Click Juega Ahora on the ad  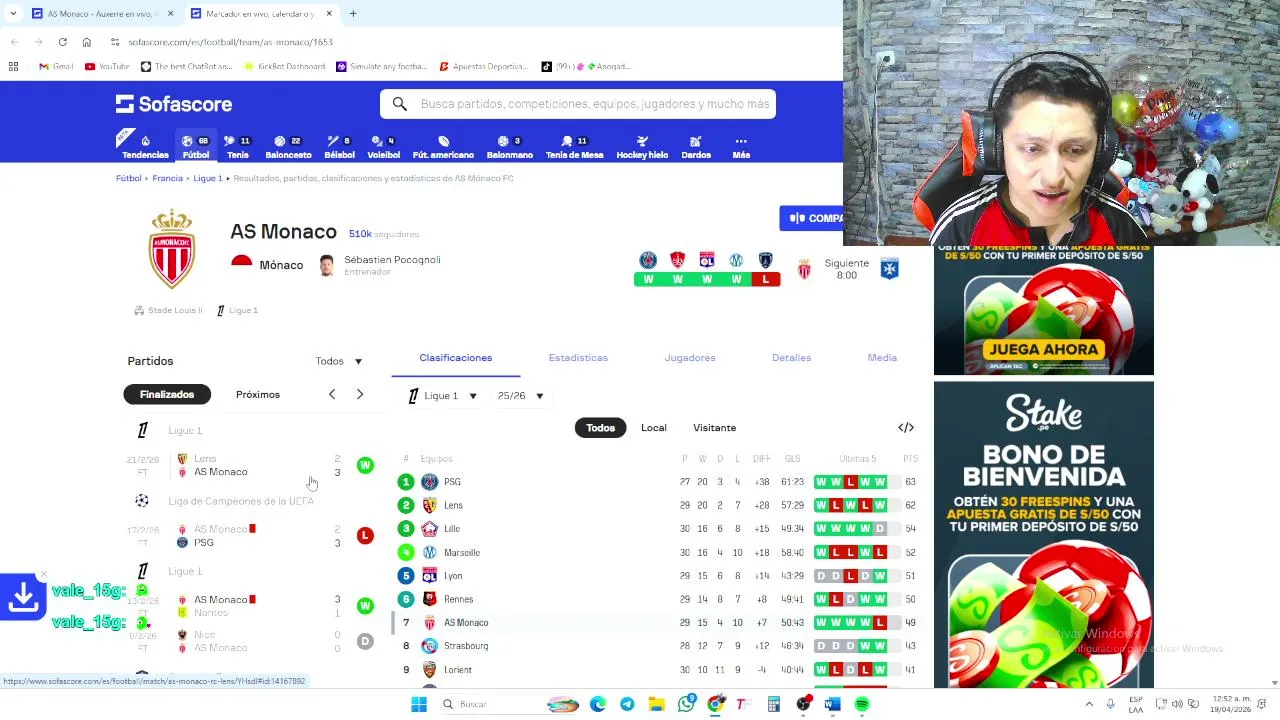coord(1043,349)
